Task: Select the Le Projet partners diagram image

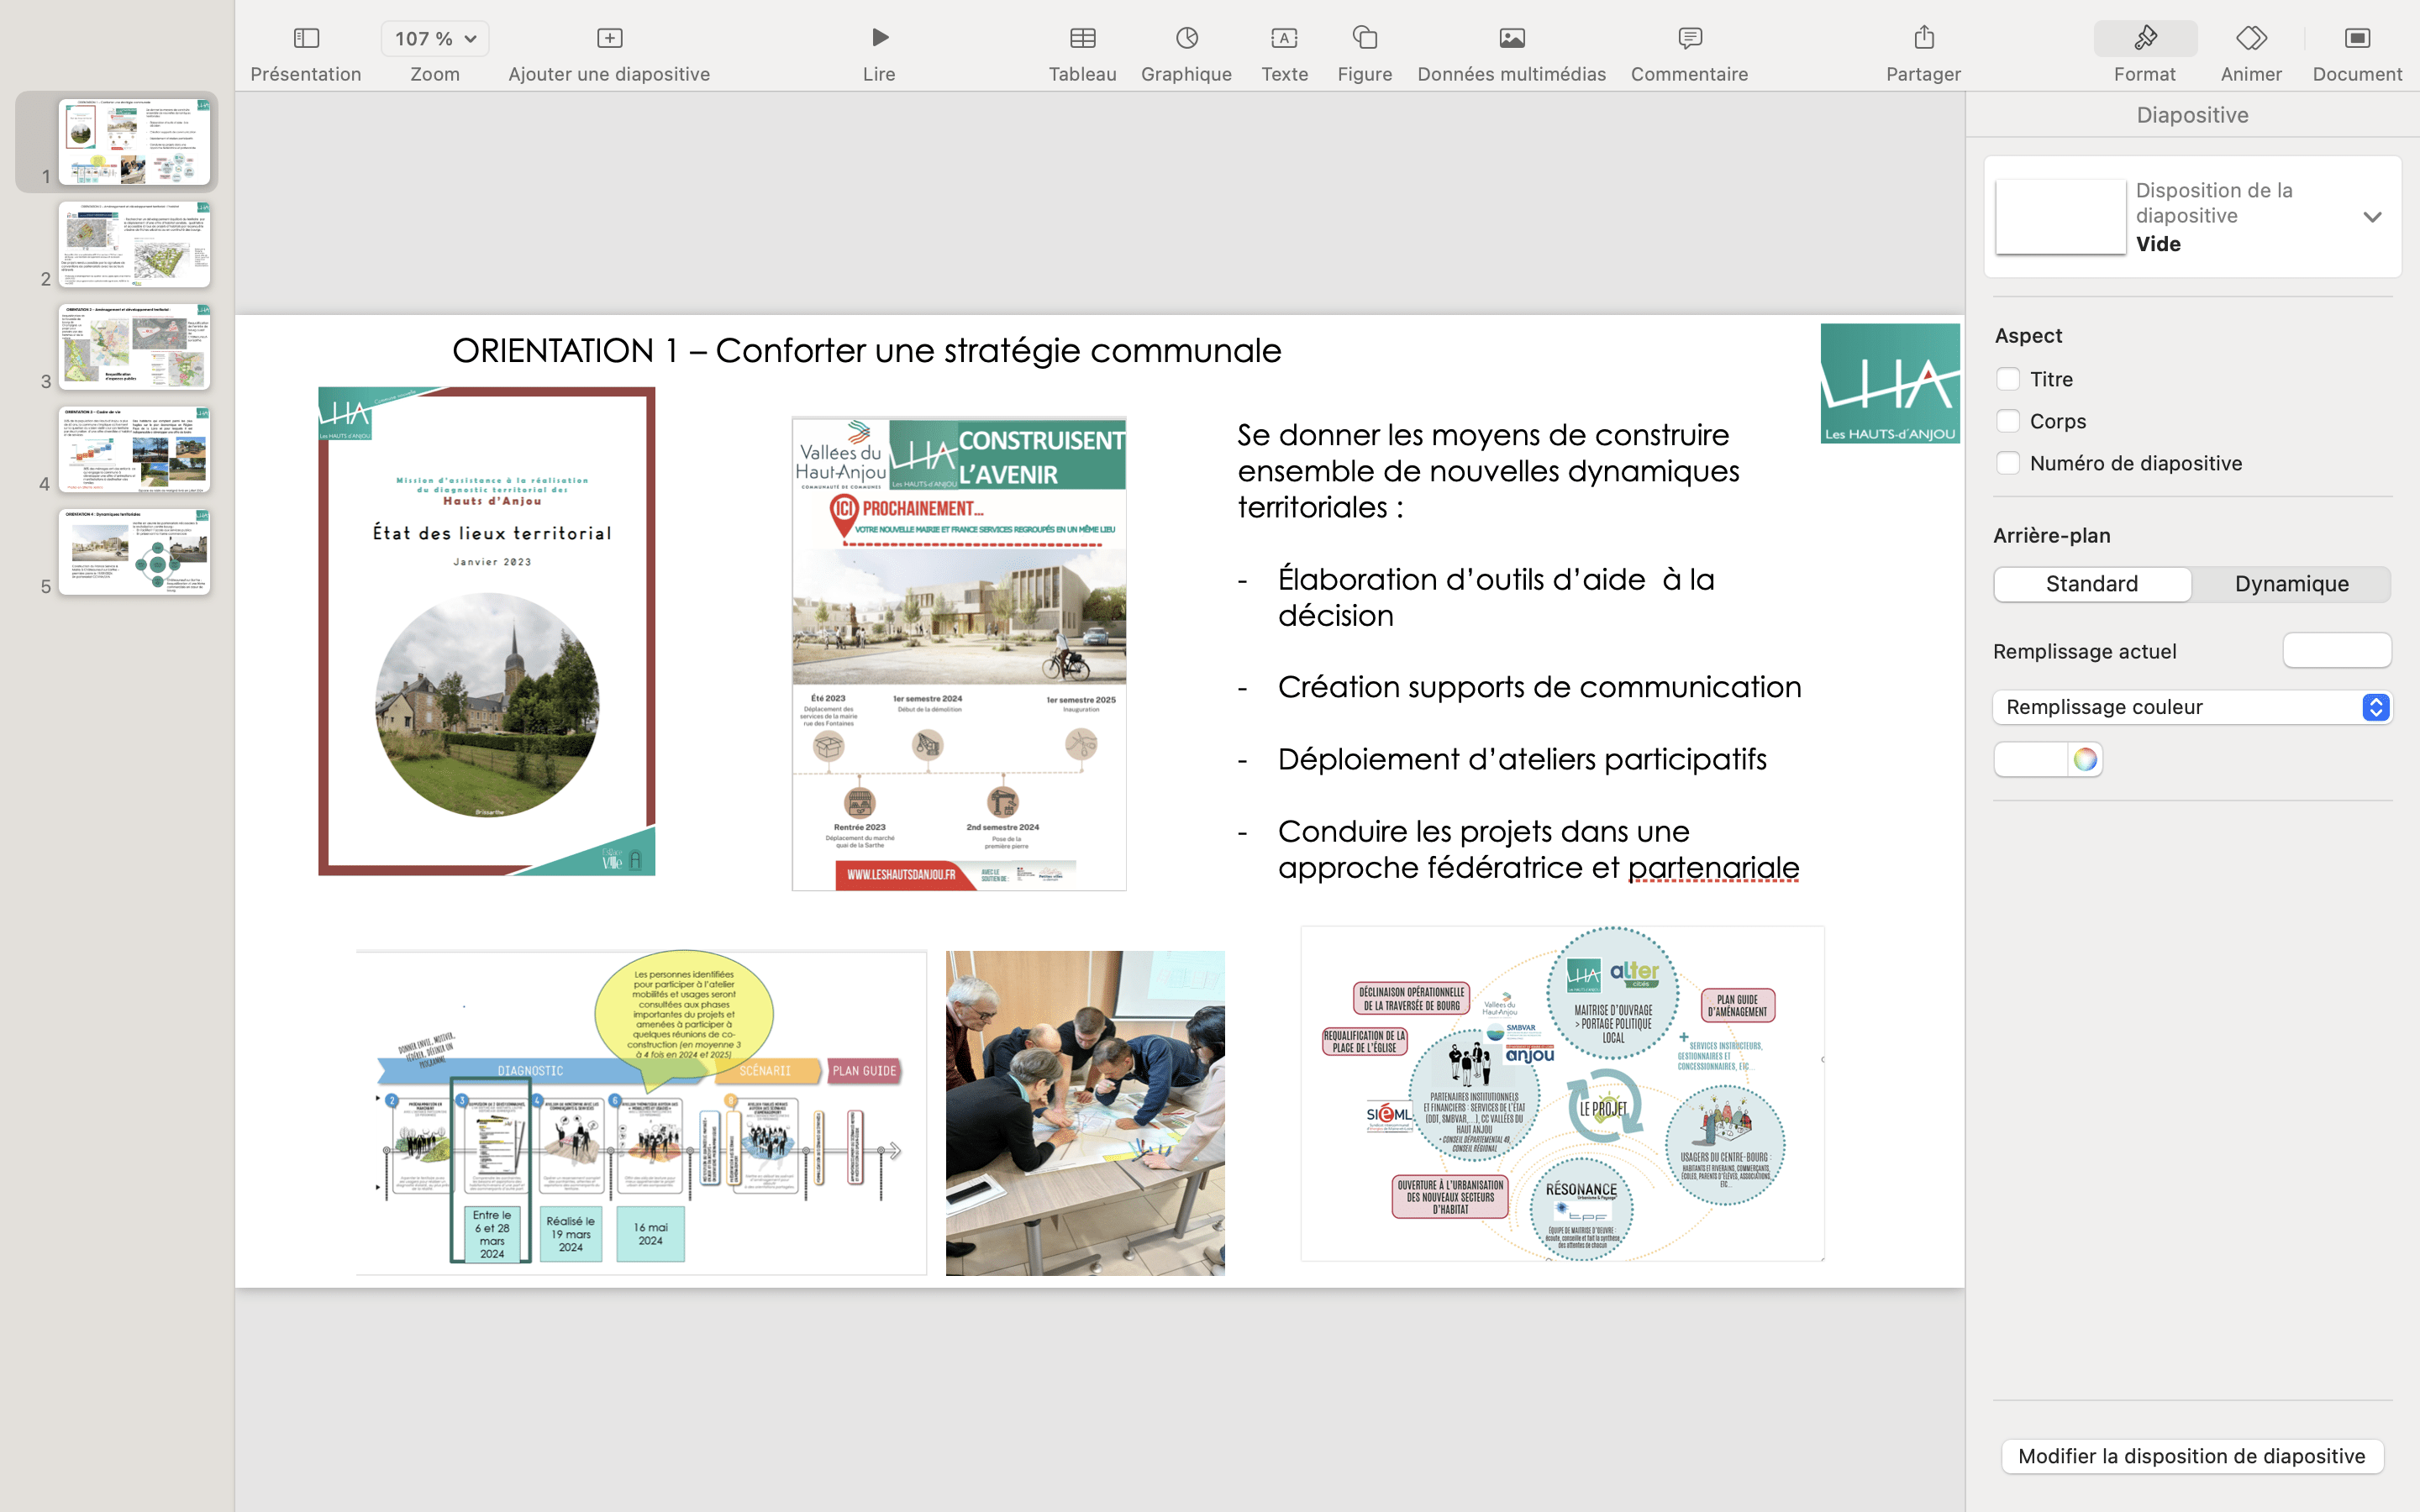Action: pyautogui.click(x=1562, y=1093)
